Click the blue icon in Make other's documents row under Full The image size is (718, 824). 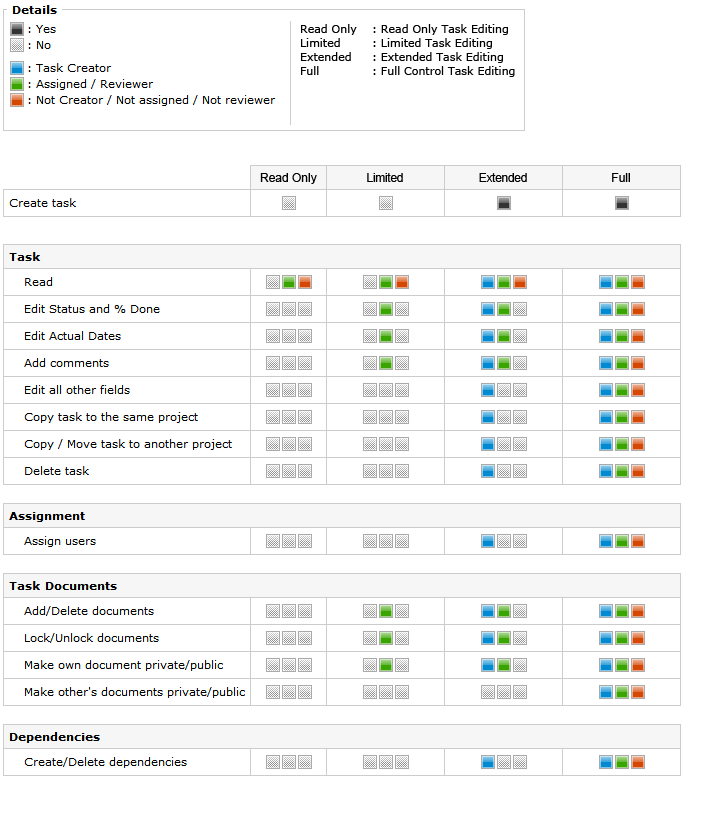pos(606,692)
